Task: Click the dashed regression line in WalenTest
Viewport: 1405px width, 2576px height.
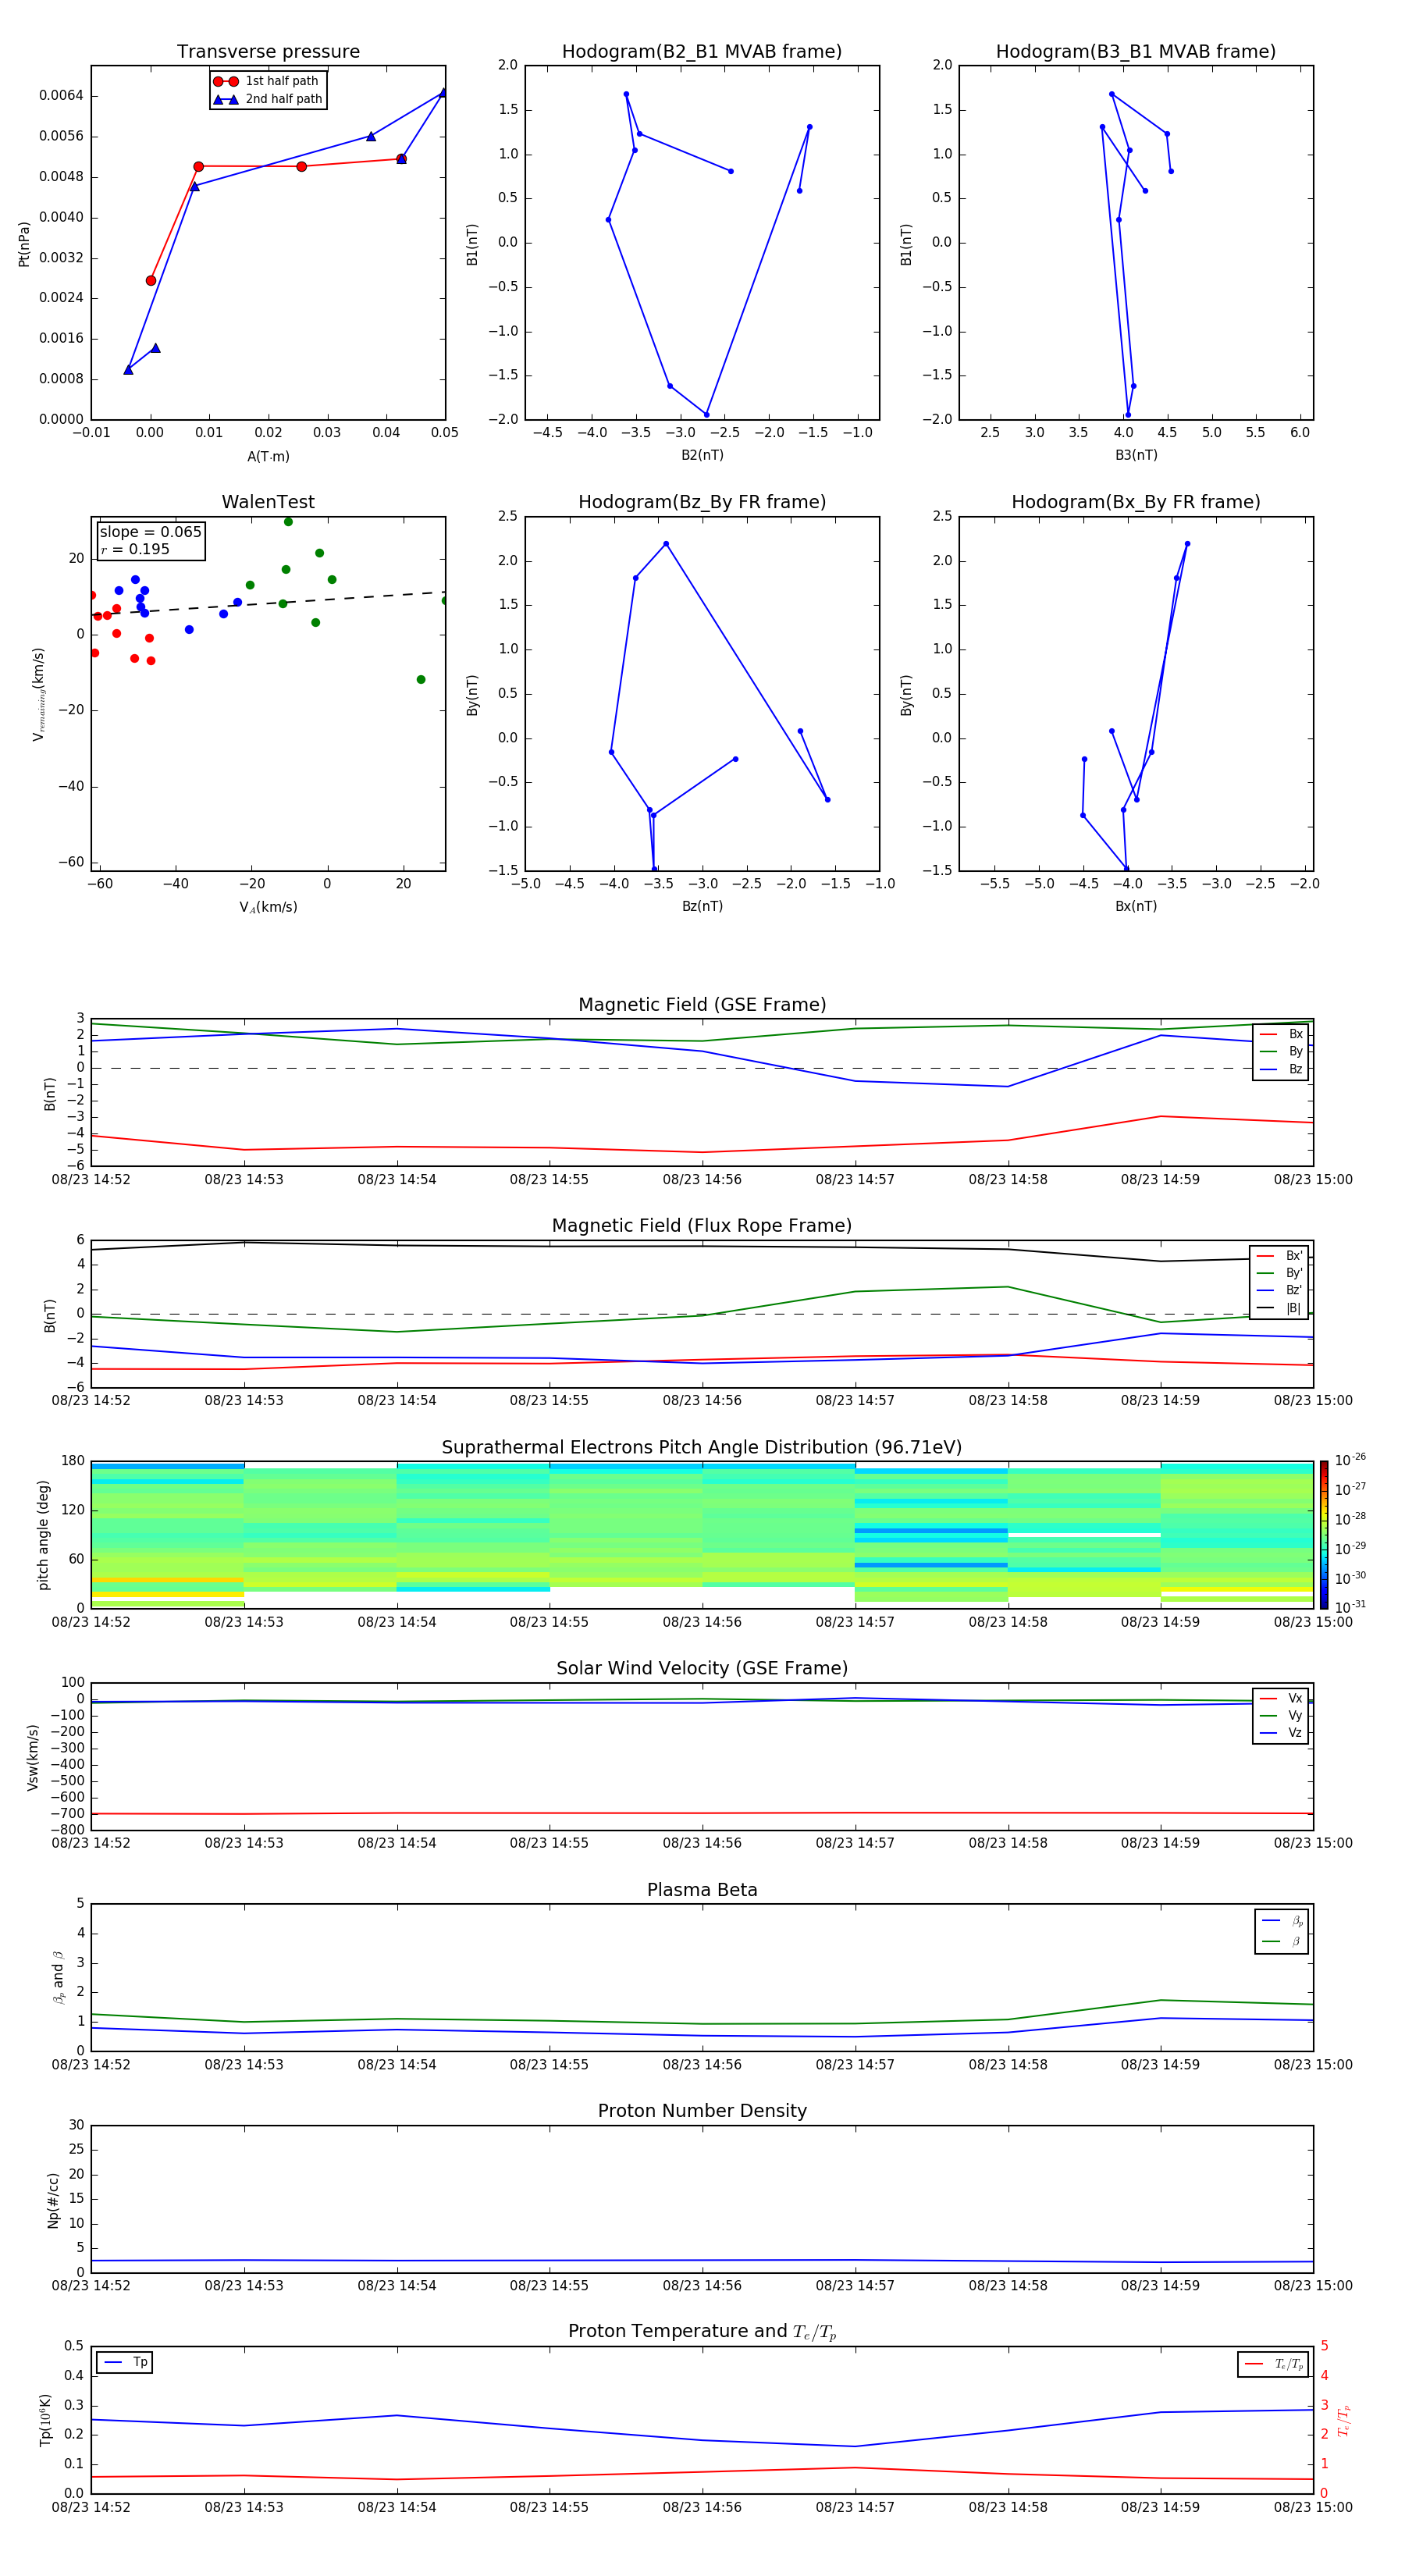Action: point(268,603)
